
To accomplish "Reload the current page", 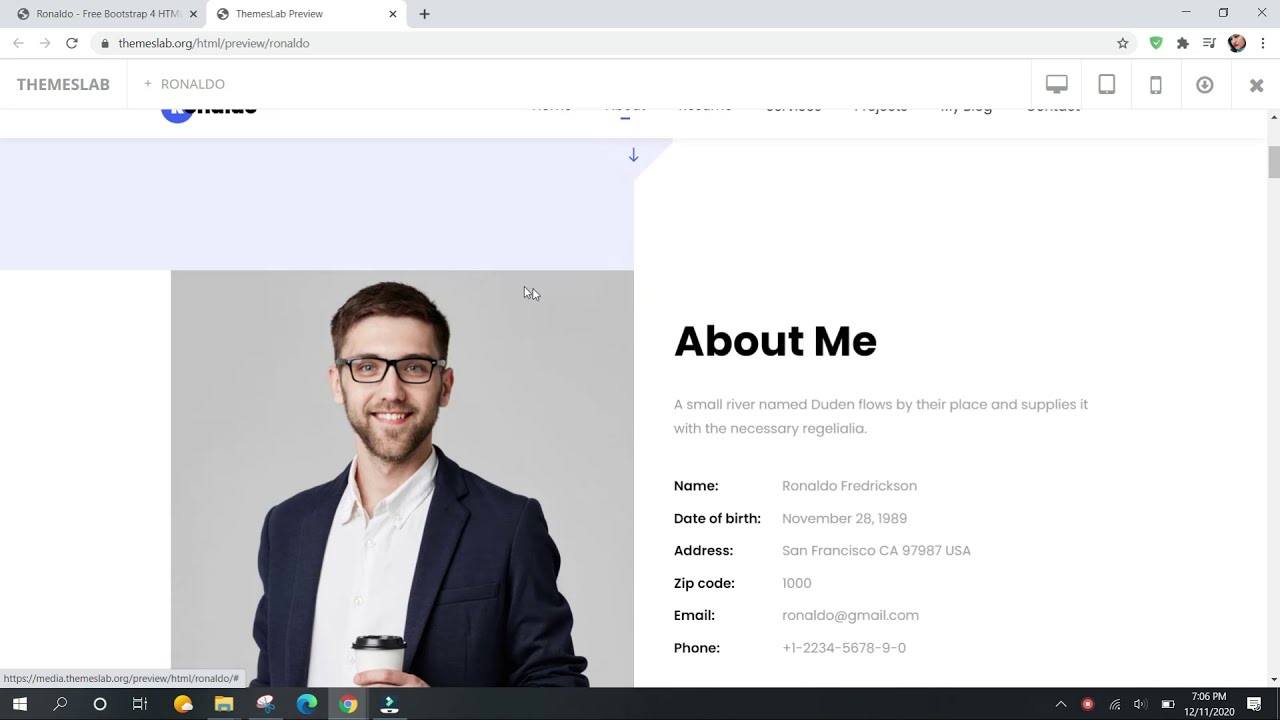I will pyautogui.click(x=72, y=43).
